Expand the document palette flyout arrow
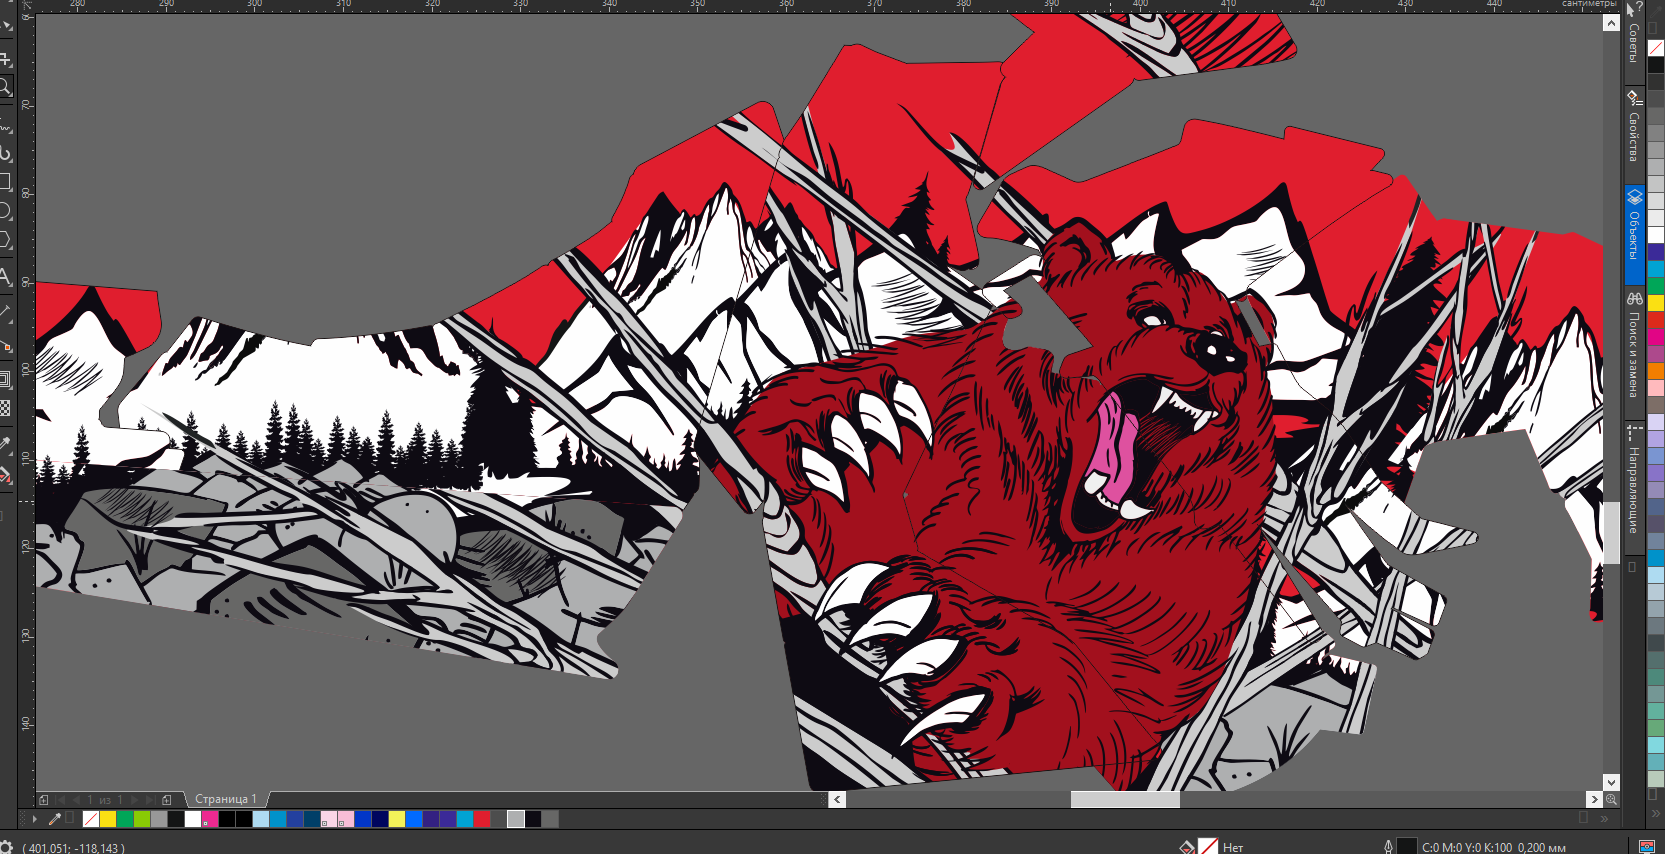 (35, 819)
